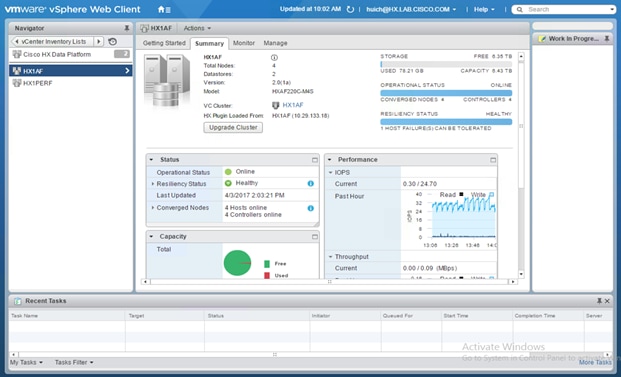
Task: Refresh the vSphere client view
Action: pos(350,10)
